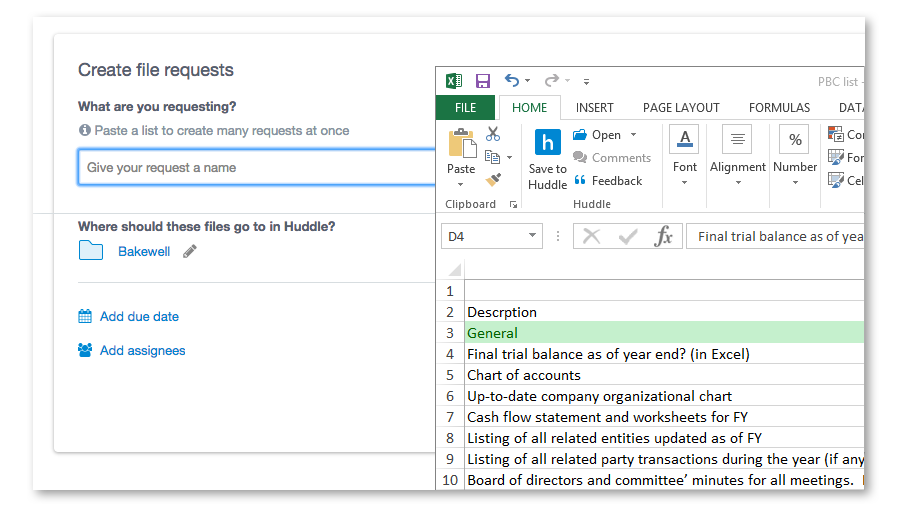The image size is (897, 508).
Task: Click the Conditional Formatting icon
Action: [836, 134]
